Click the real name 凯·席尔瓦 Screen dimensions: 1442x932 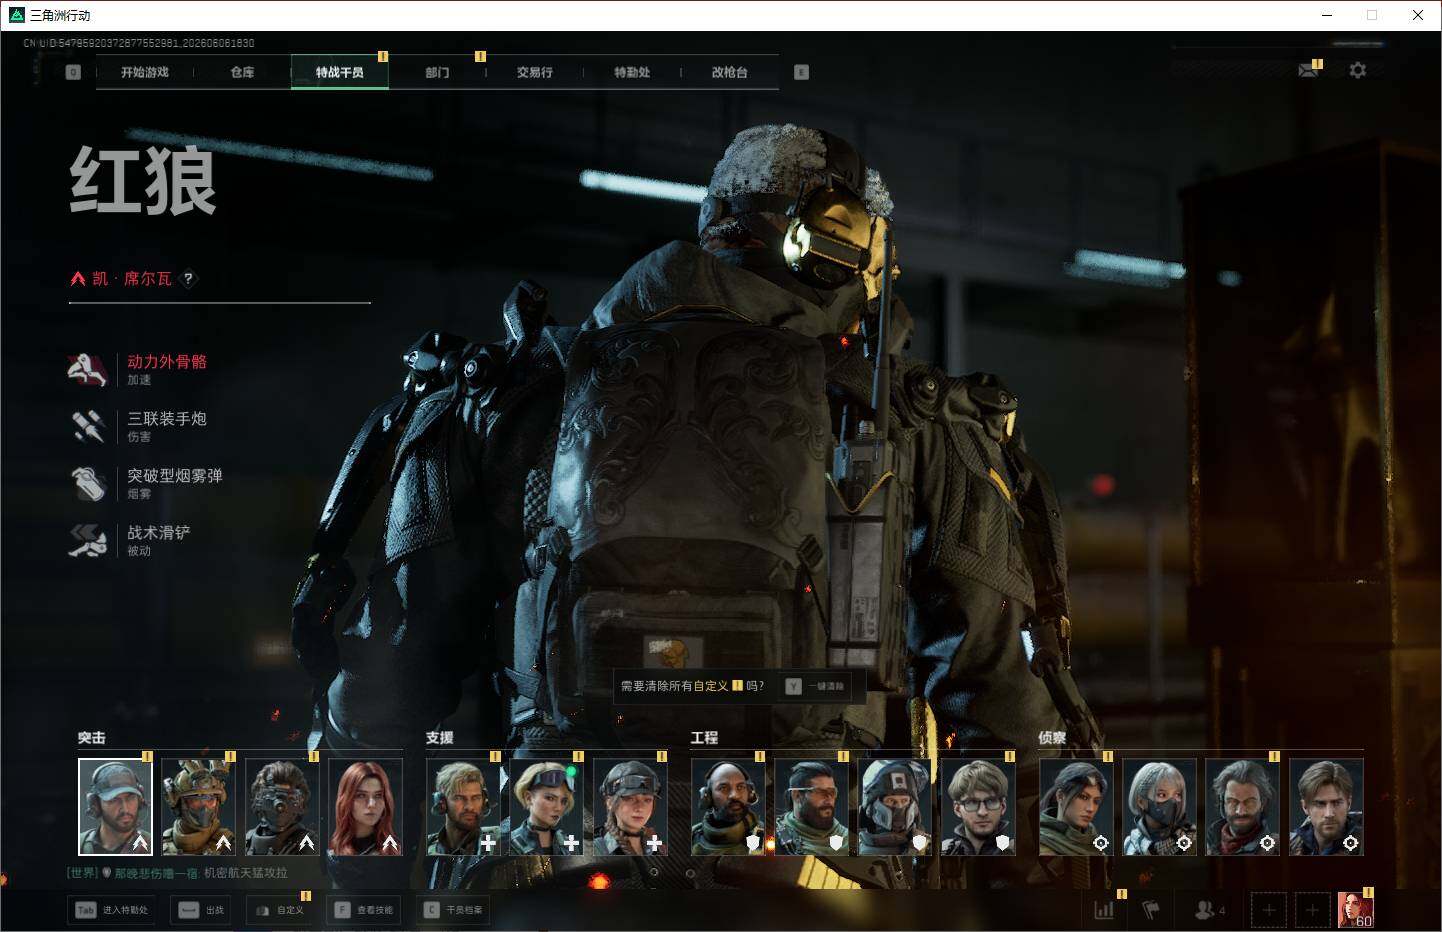pyautogui.click(x=132, y=279)
